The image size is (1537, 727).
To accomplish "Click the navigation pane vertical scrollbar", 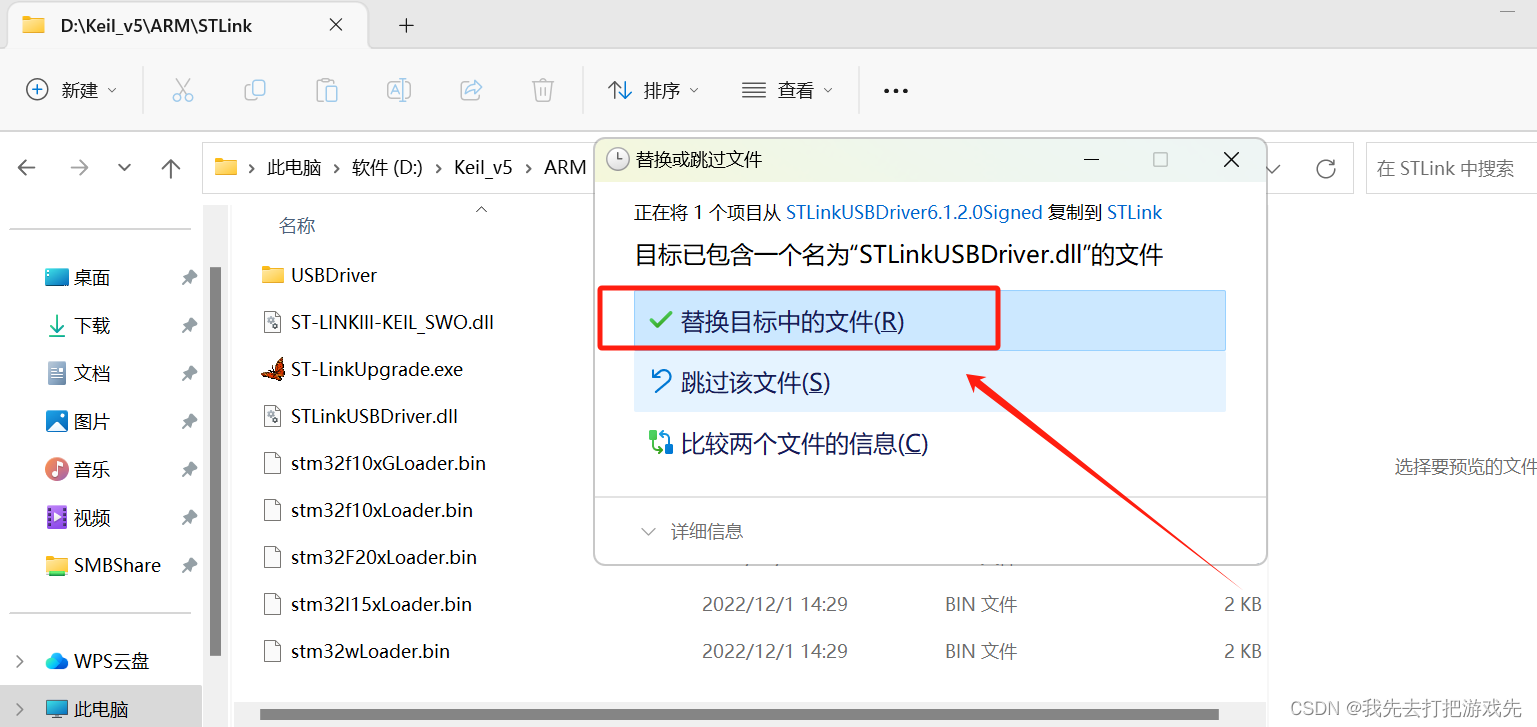I will tap(215, 460).
